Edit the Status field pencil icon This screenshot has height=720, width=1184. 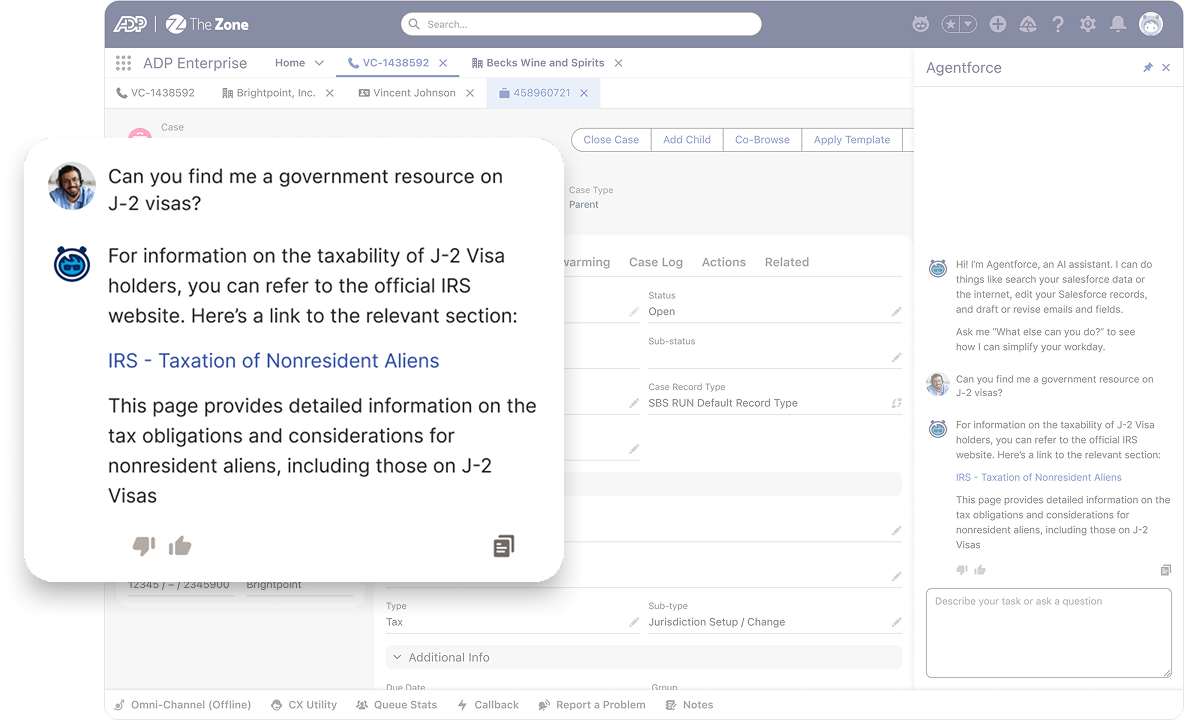(896, 312)
